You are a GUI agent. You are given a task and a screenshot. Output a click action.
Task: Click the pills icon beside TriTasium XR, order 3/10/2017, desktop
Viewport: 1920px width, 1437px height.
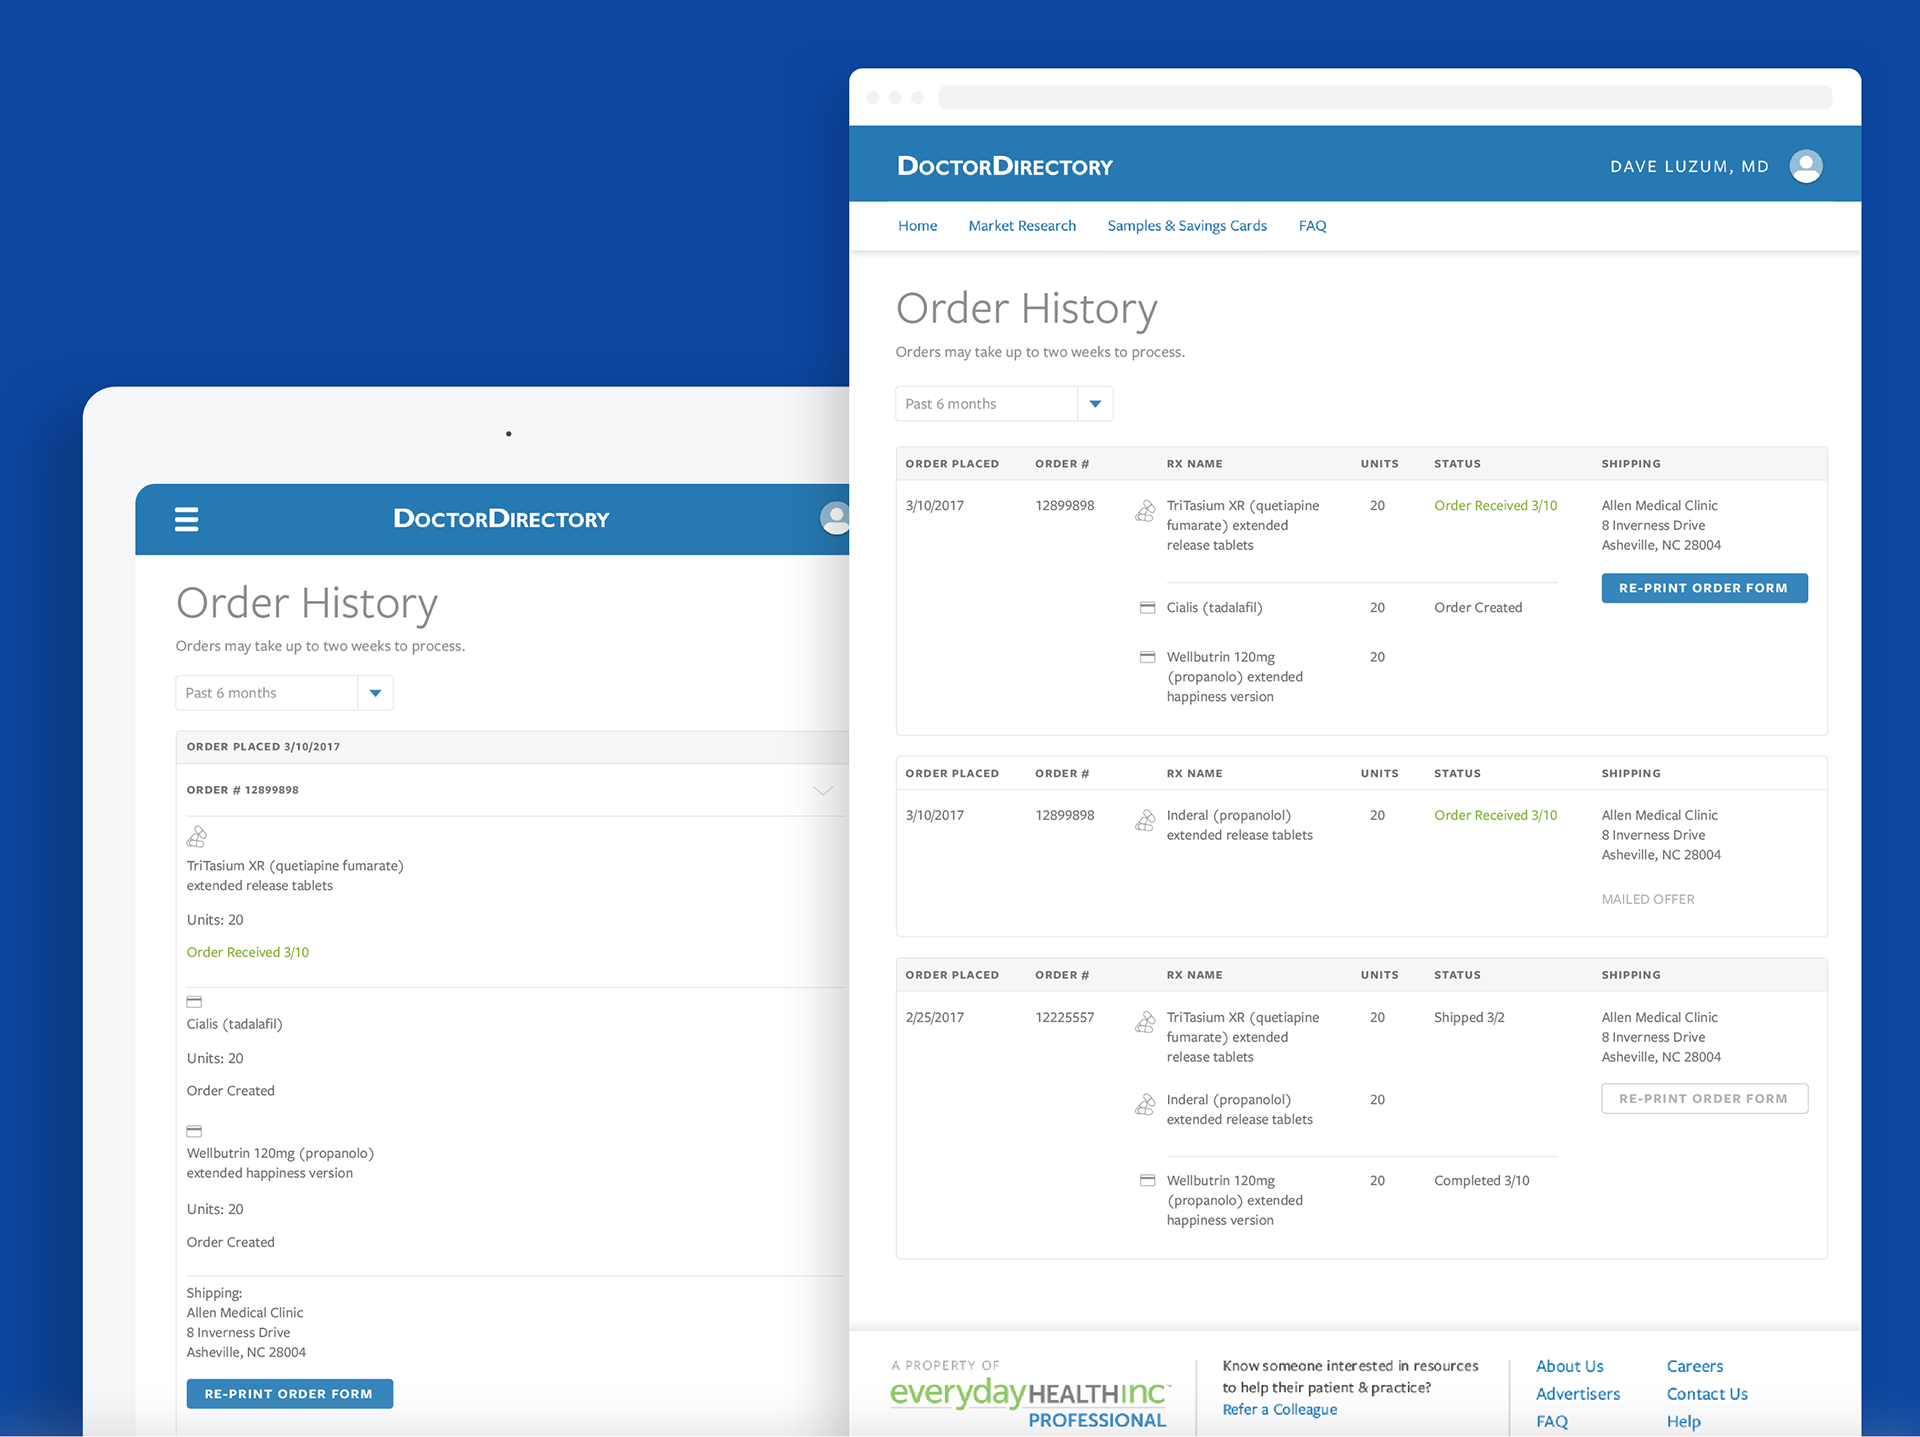coord(1145,512)
